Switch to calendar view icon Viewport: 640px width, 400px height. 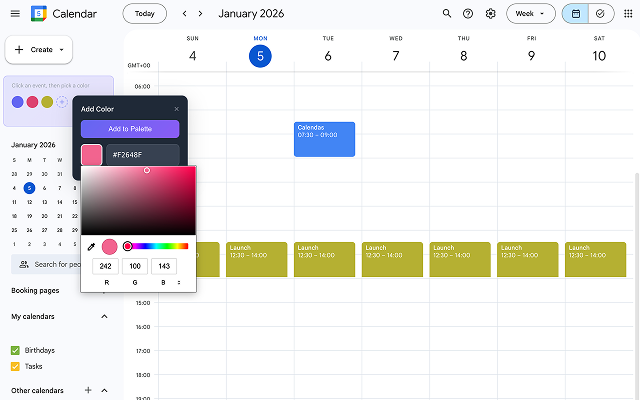coord(576,13)
